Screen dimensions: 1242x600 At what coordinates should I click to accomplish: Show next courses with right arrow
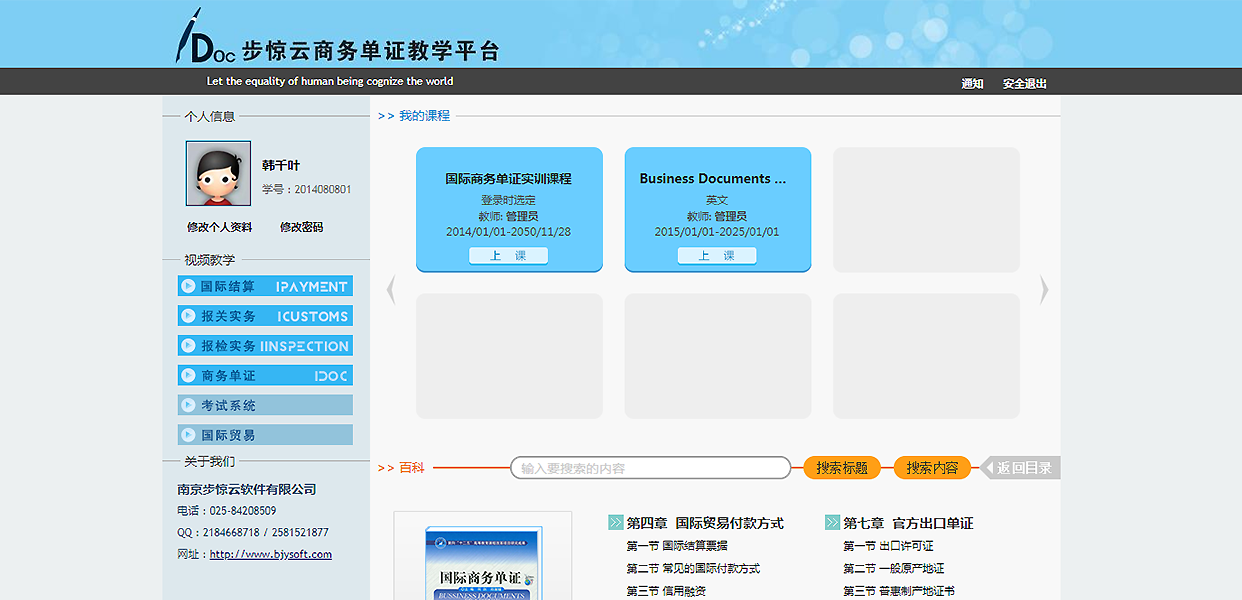pyautogui.click(x=1044, y=290)
